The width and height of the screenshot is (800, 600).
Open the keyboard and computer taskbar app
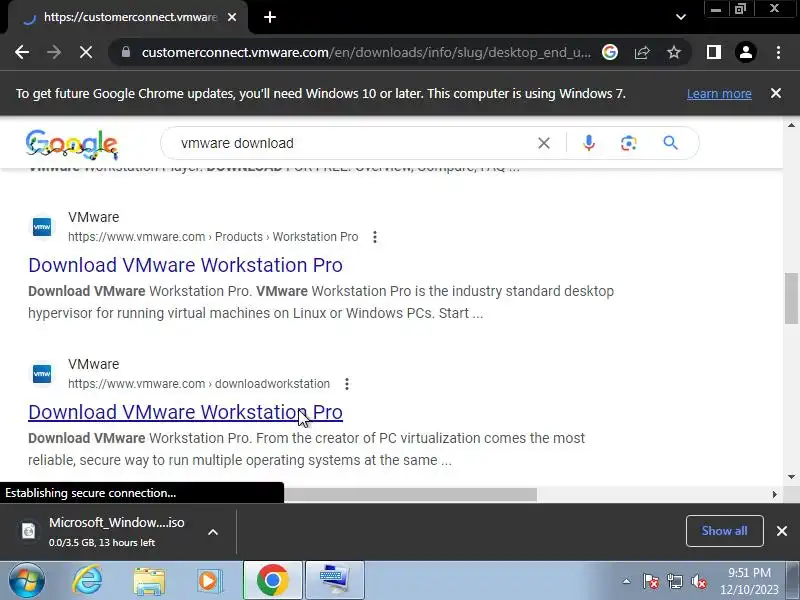(335, 581)
